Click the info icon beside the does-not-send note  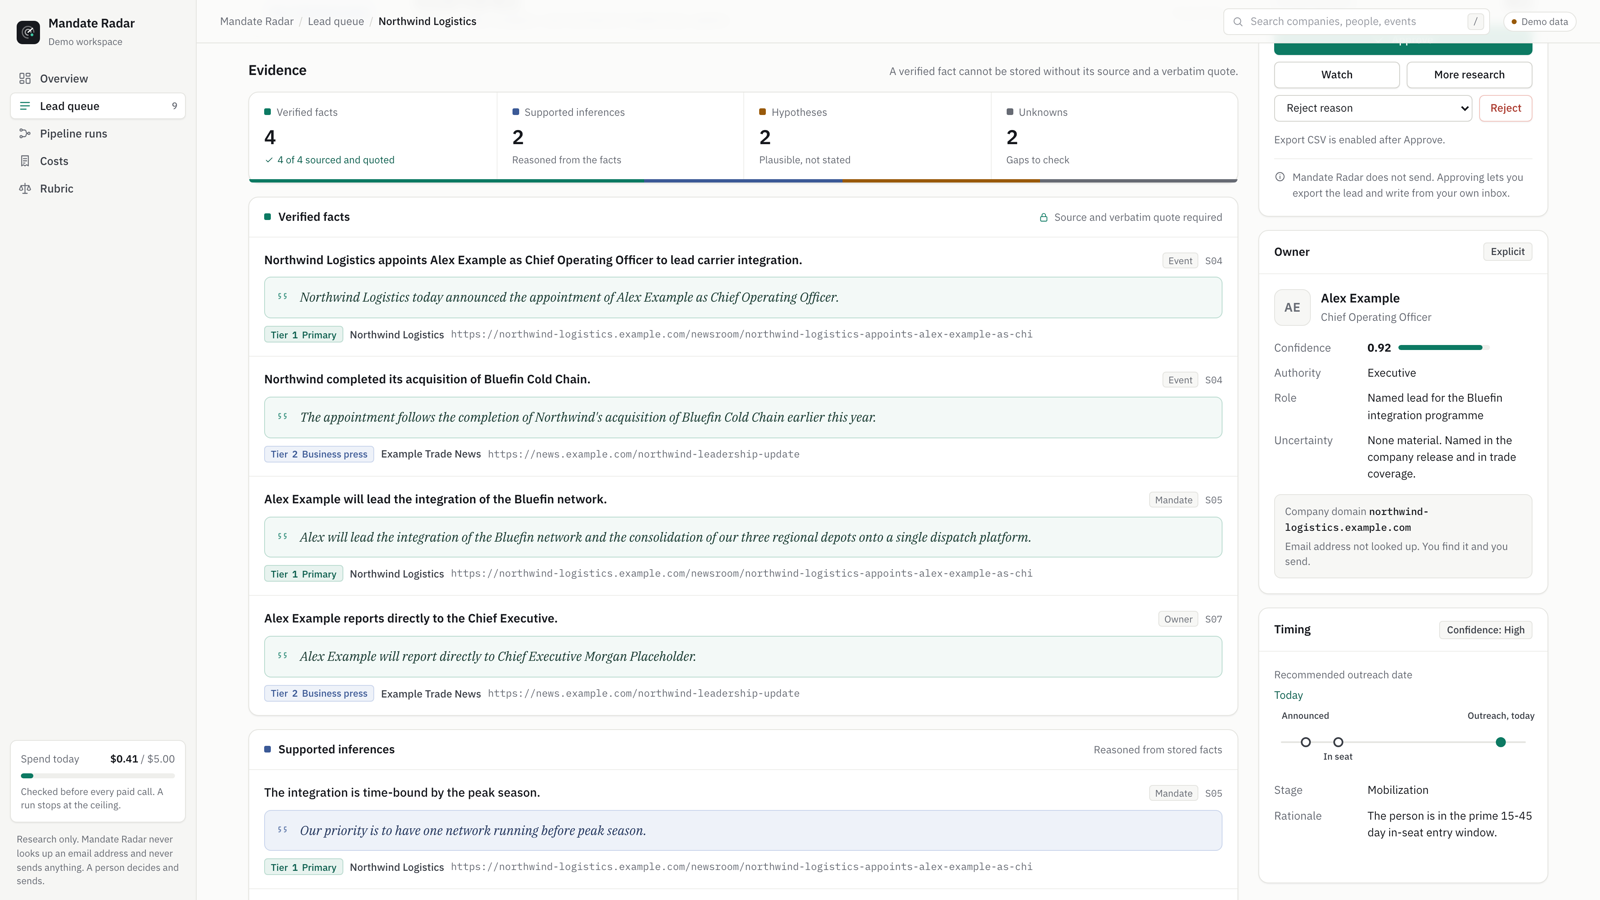[1280, 177]
